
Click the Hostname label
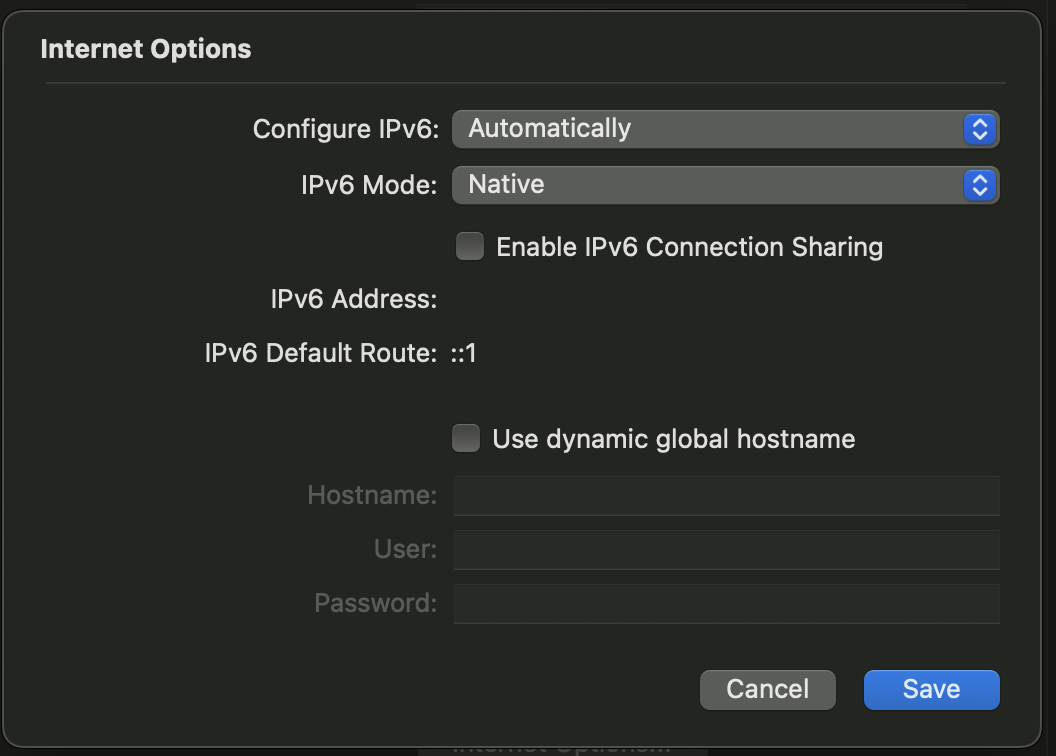[372, 496]
